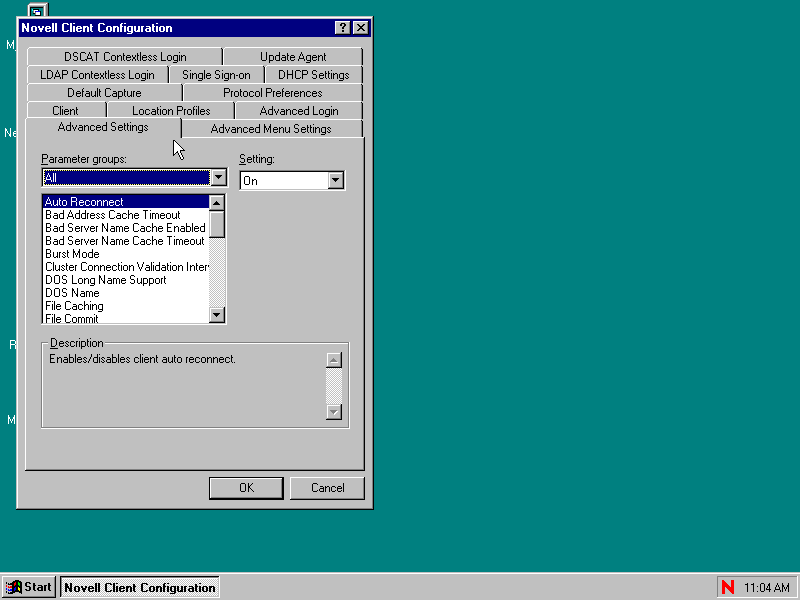800x600 pixels.
Task: Select Burst Mode in the parameter list
Action: pyautogui.click(x=126, y=254)
